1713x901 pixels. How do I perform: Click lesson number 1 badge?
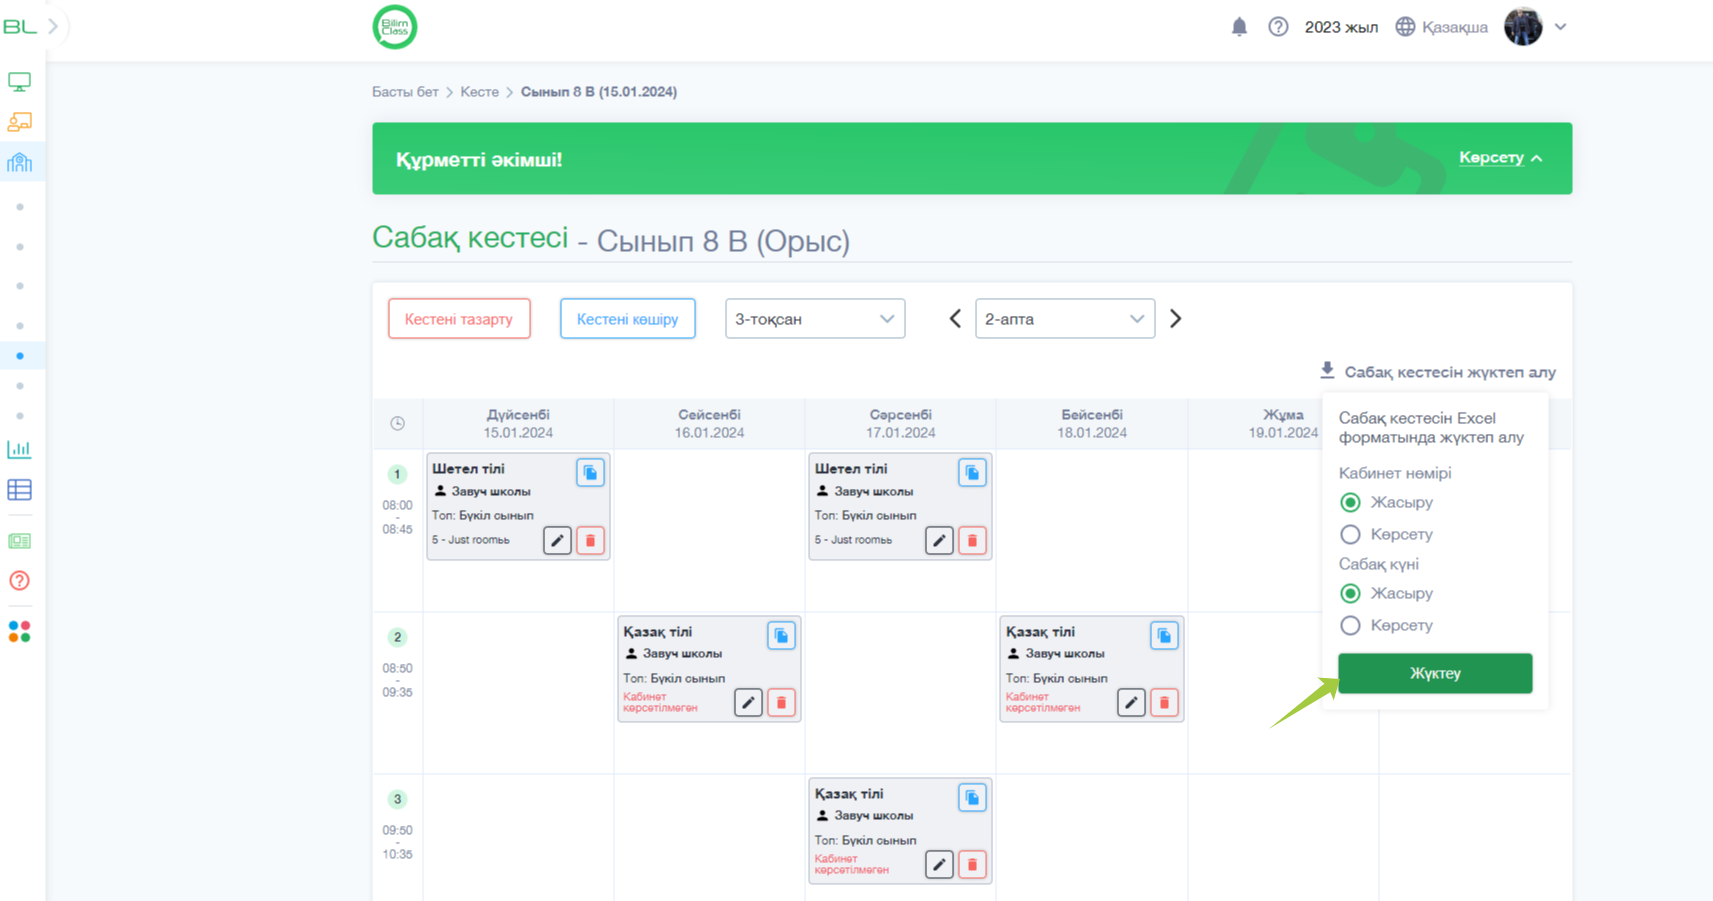(x=397, y=474)
